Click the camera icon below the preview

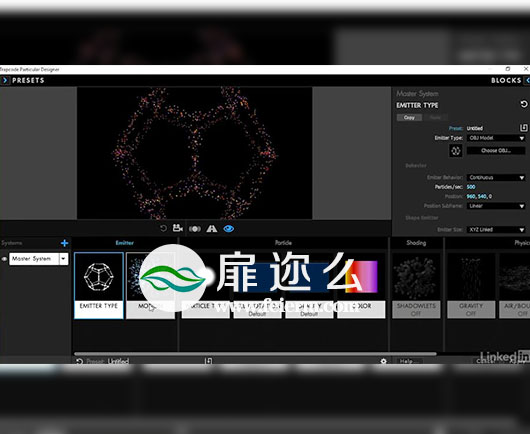click(x=177, y=228)
